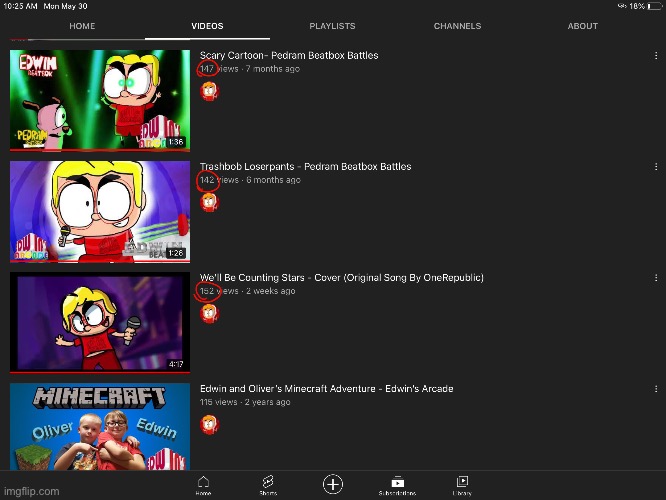The image size is (666, 500).
Task: Open Subscriptions in the bottom bar
Action: tap(398, 486)
